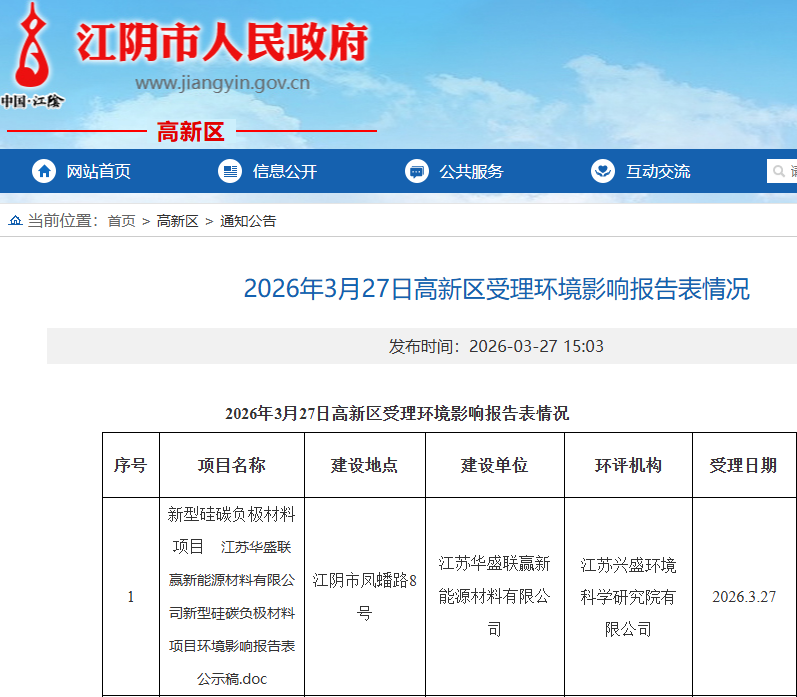797x697 pixels.
Task: Open the 互动交流 menu item
Action: pos(658,171)
